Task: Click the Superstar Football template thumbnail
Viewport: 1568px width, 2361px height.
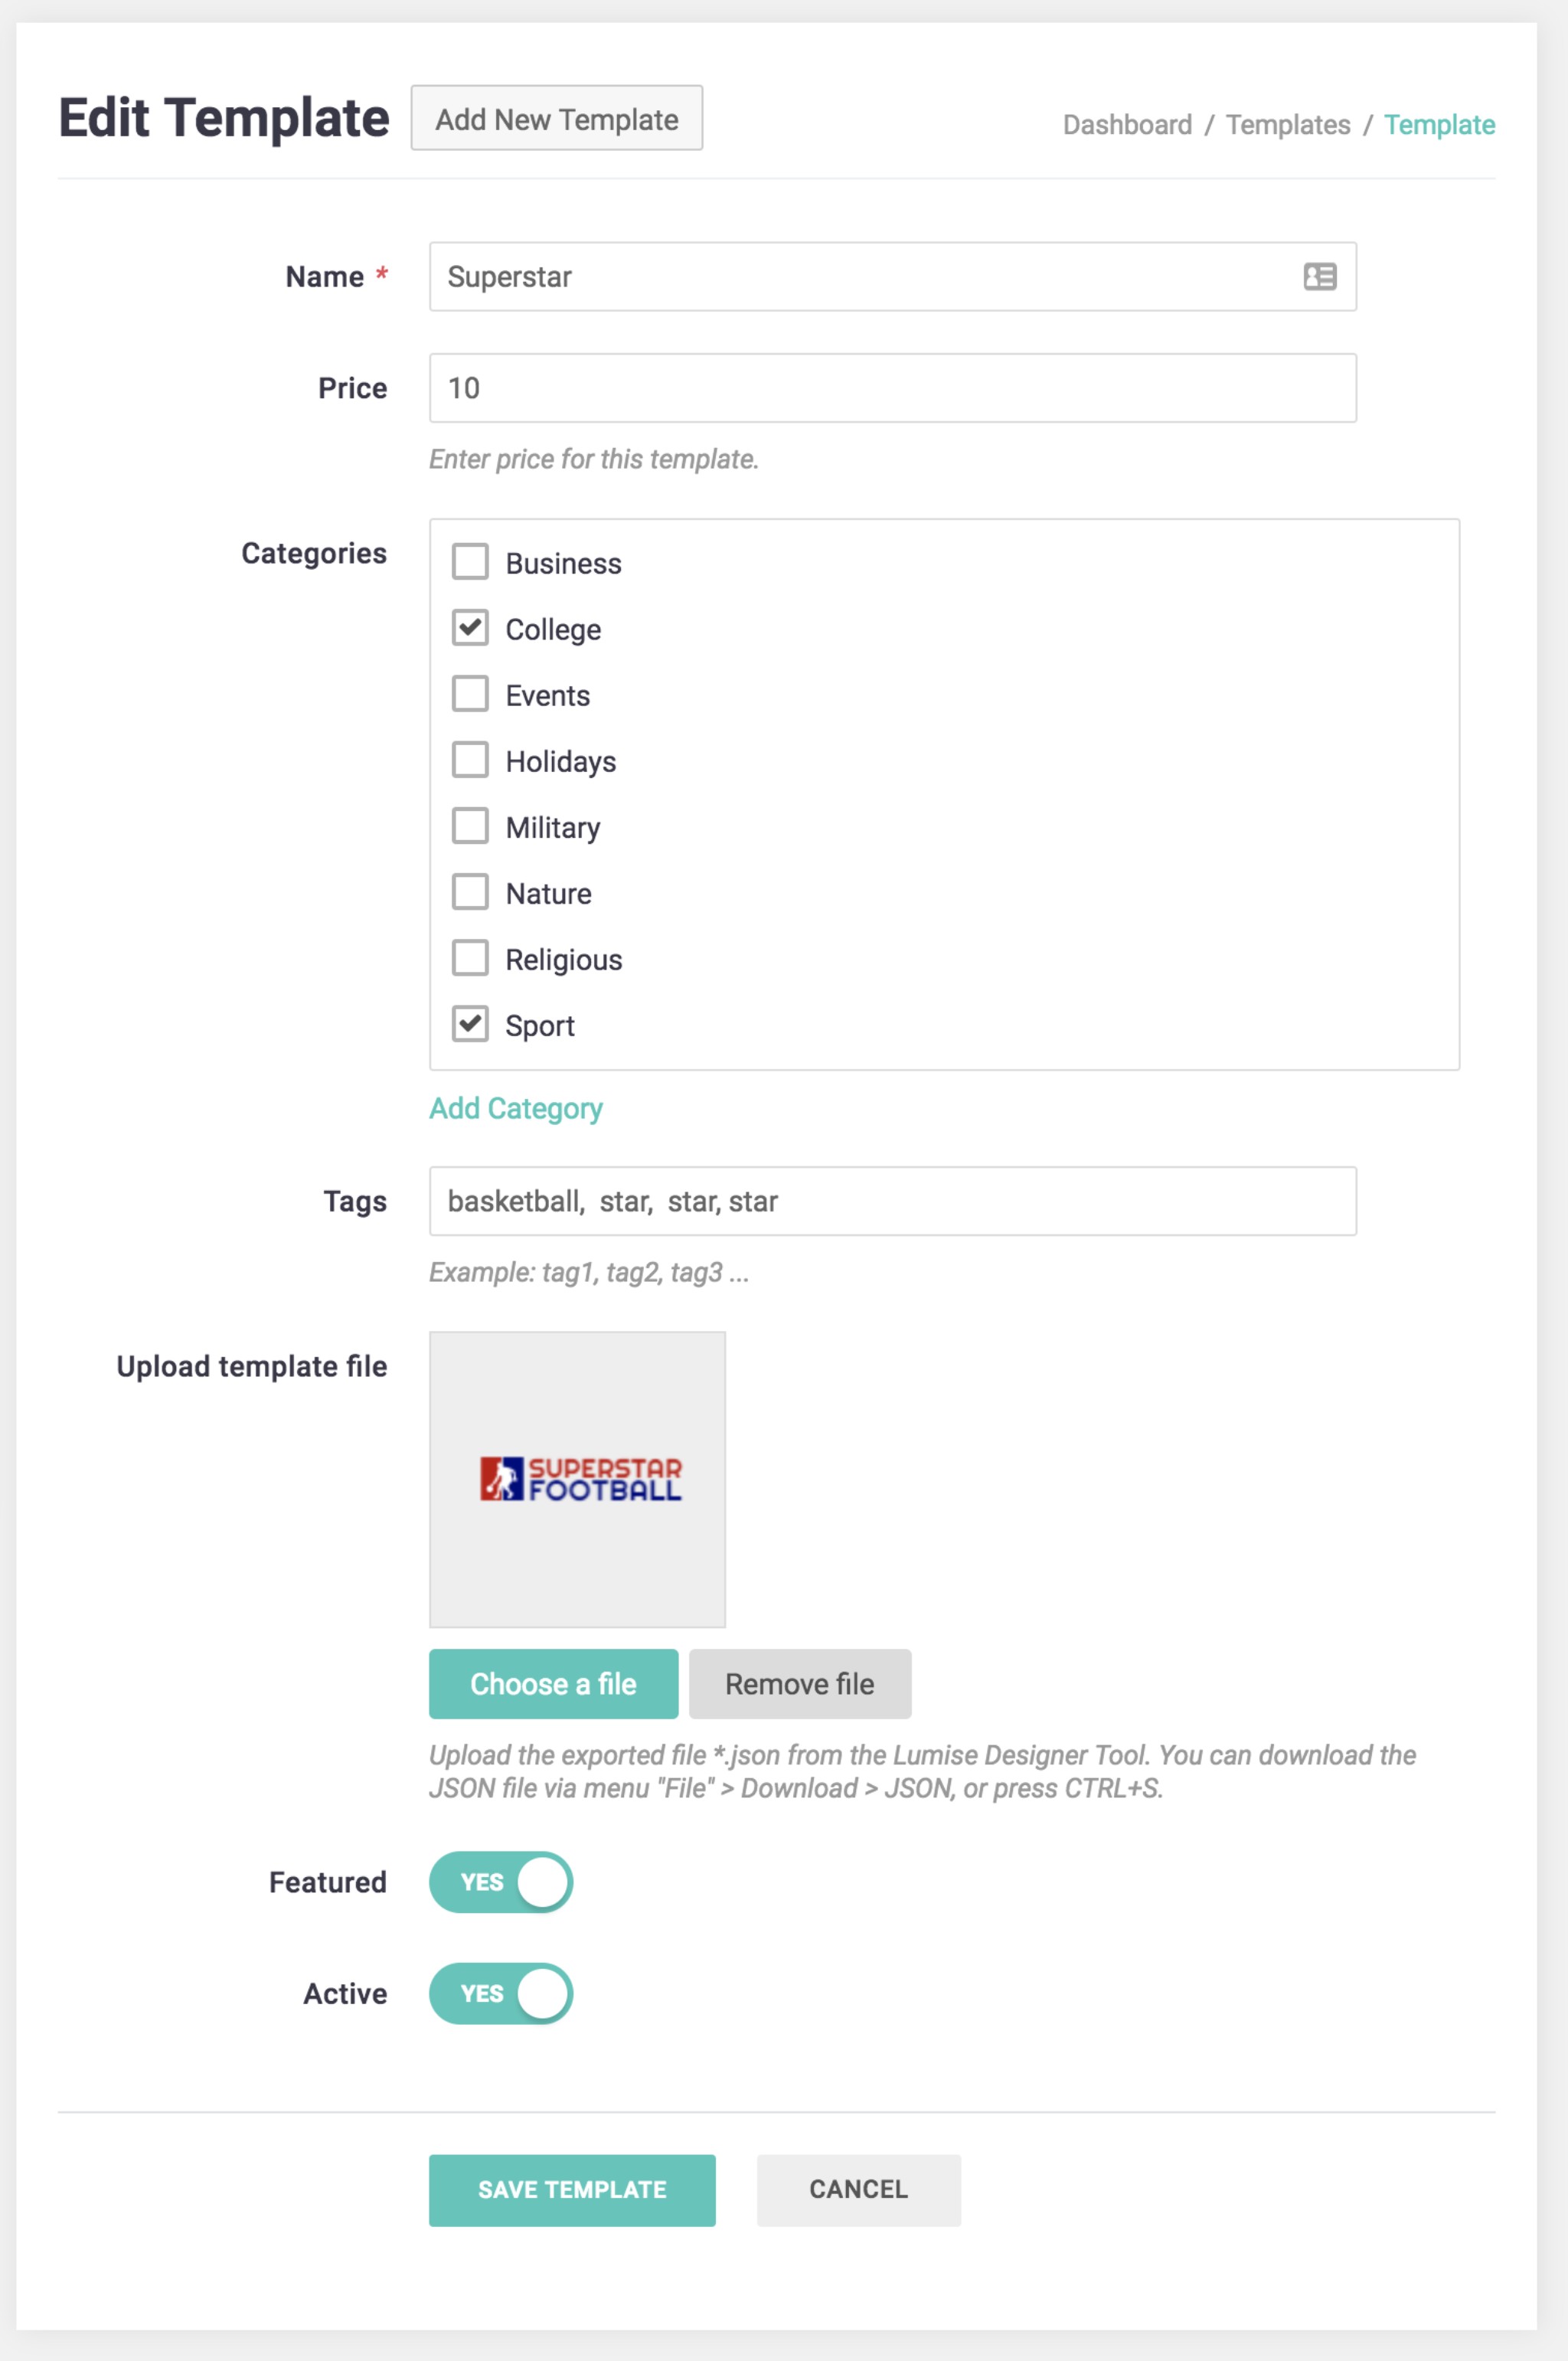Action: pyautogui.click(x=578, y=1479)
